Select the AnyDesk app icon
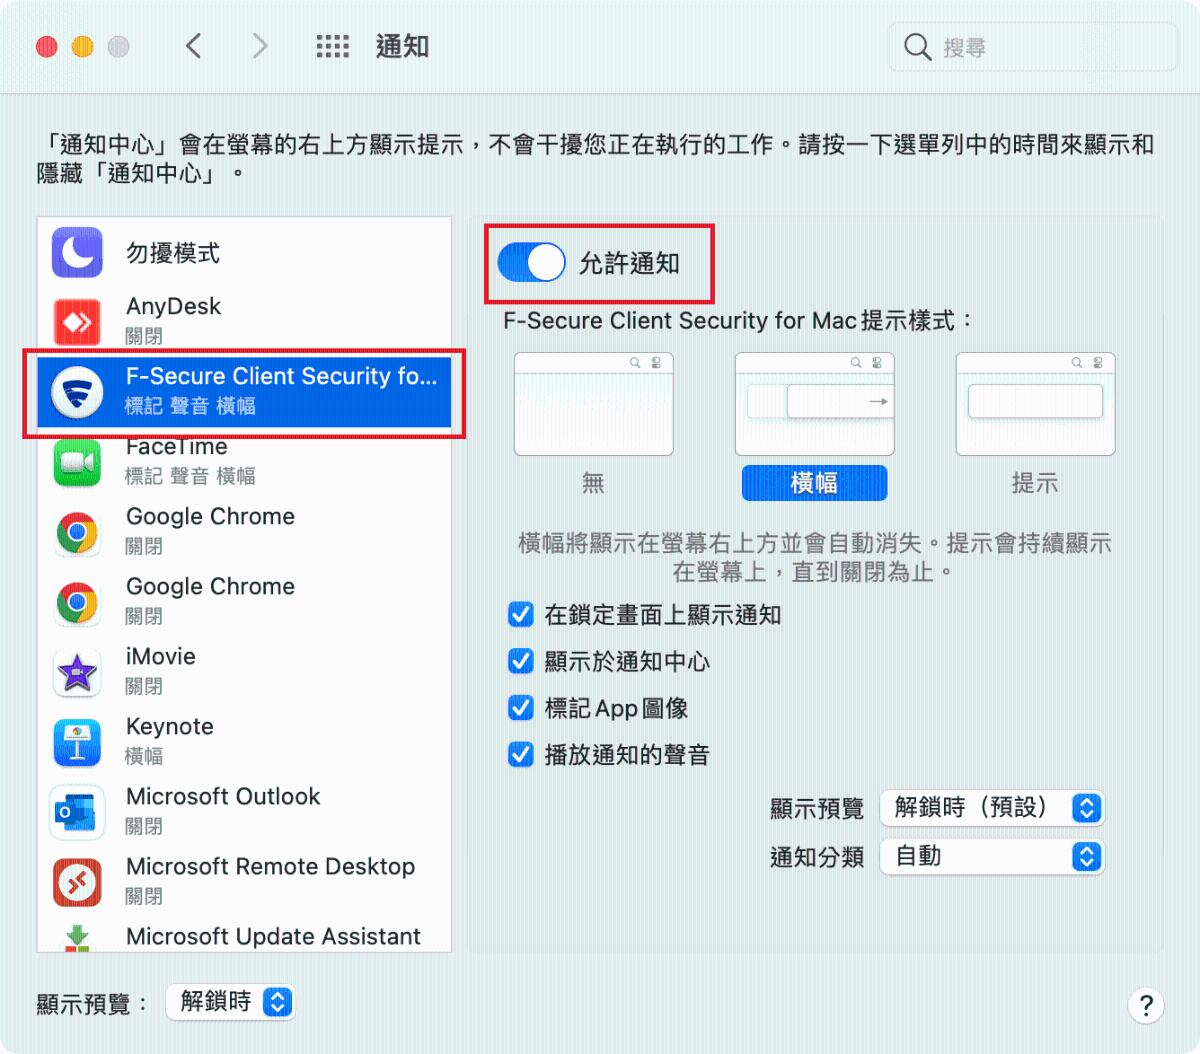 coord(77,322)
